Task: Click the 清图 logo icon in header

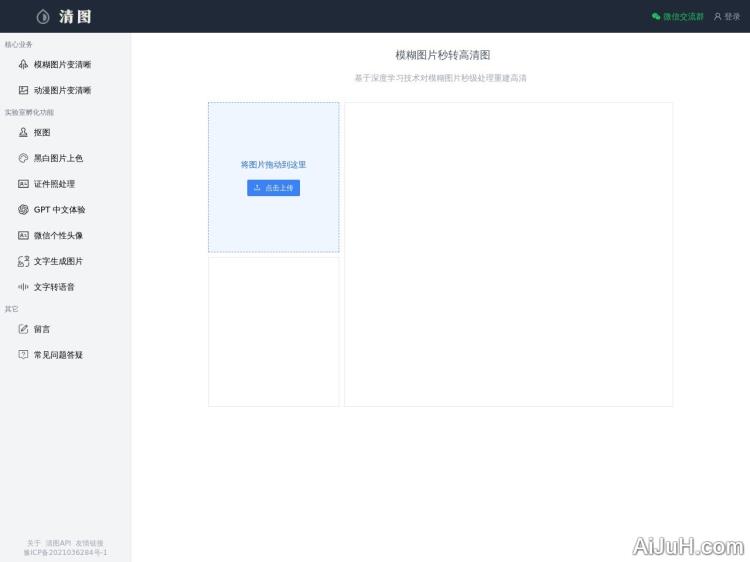Action: [43, 16]
